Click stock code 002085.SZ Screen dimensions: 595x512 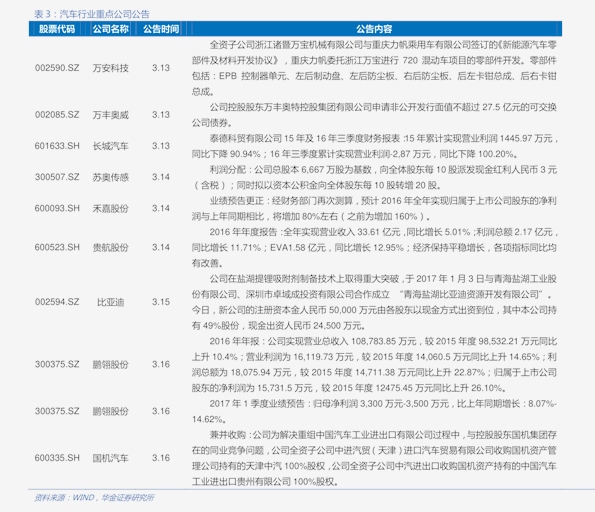pos(57,115)
